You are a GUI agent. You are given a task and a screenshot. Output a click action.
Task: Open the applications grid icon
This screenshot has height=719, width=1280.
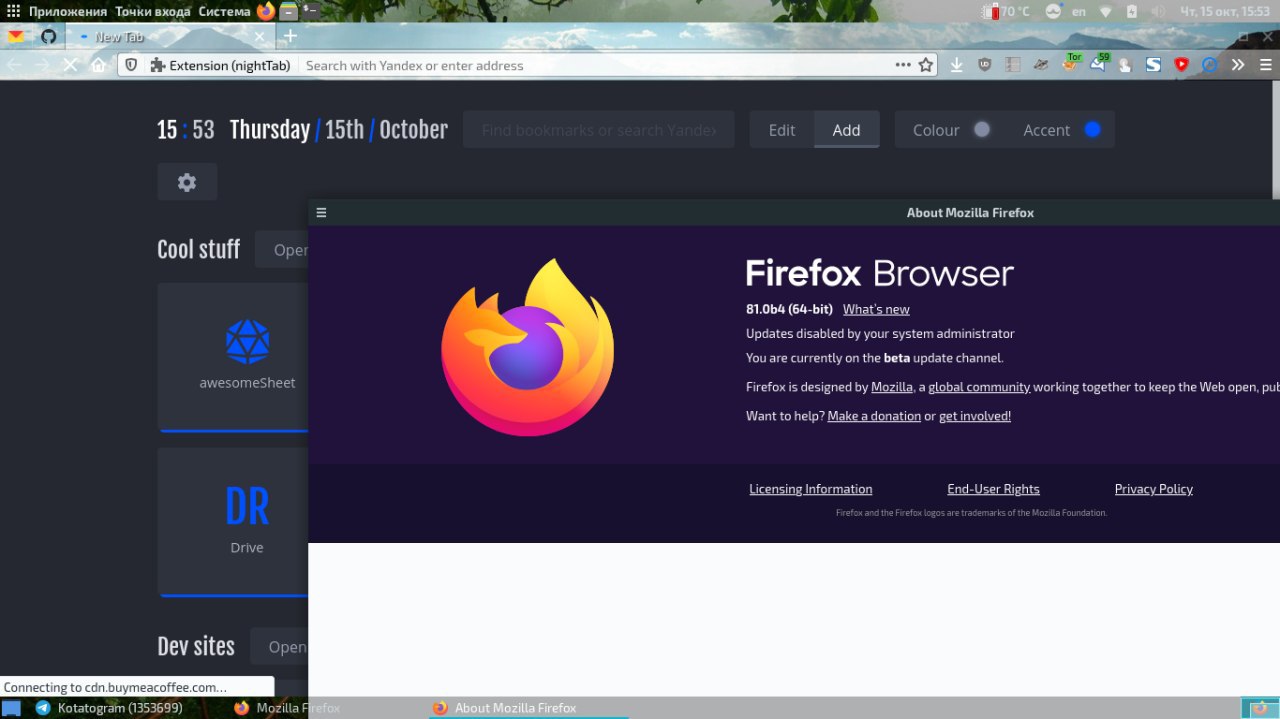tap(13, 11)
